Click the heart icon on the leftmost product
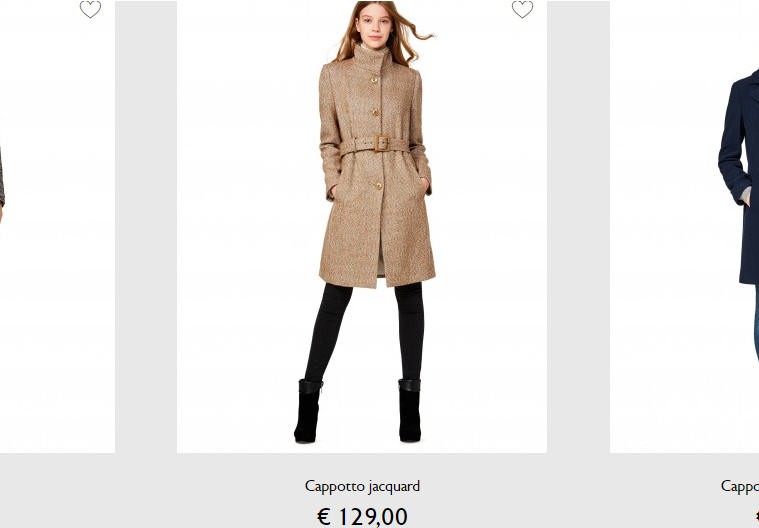This screenshot has width=759, height=528. click(91, 9)
